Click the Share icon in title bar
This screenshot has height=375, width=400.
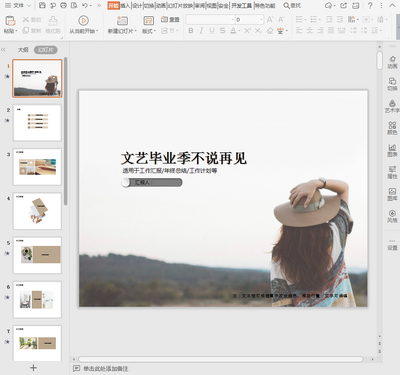tap(343, 5)
